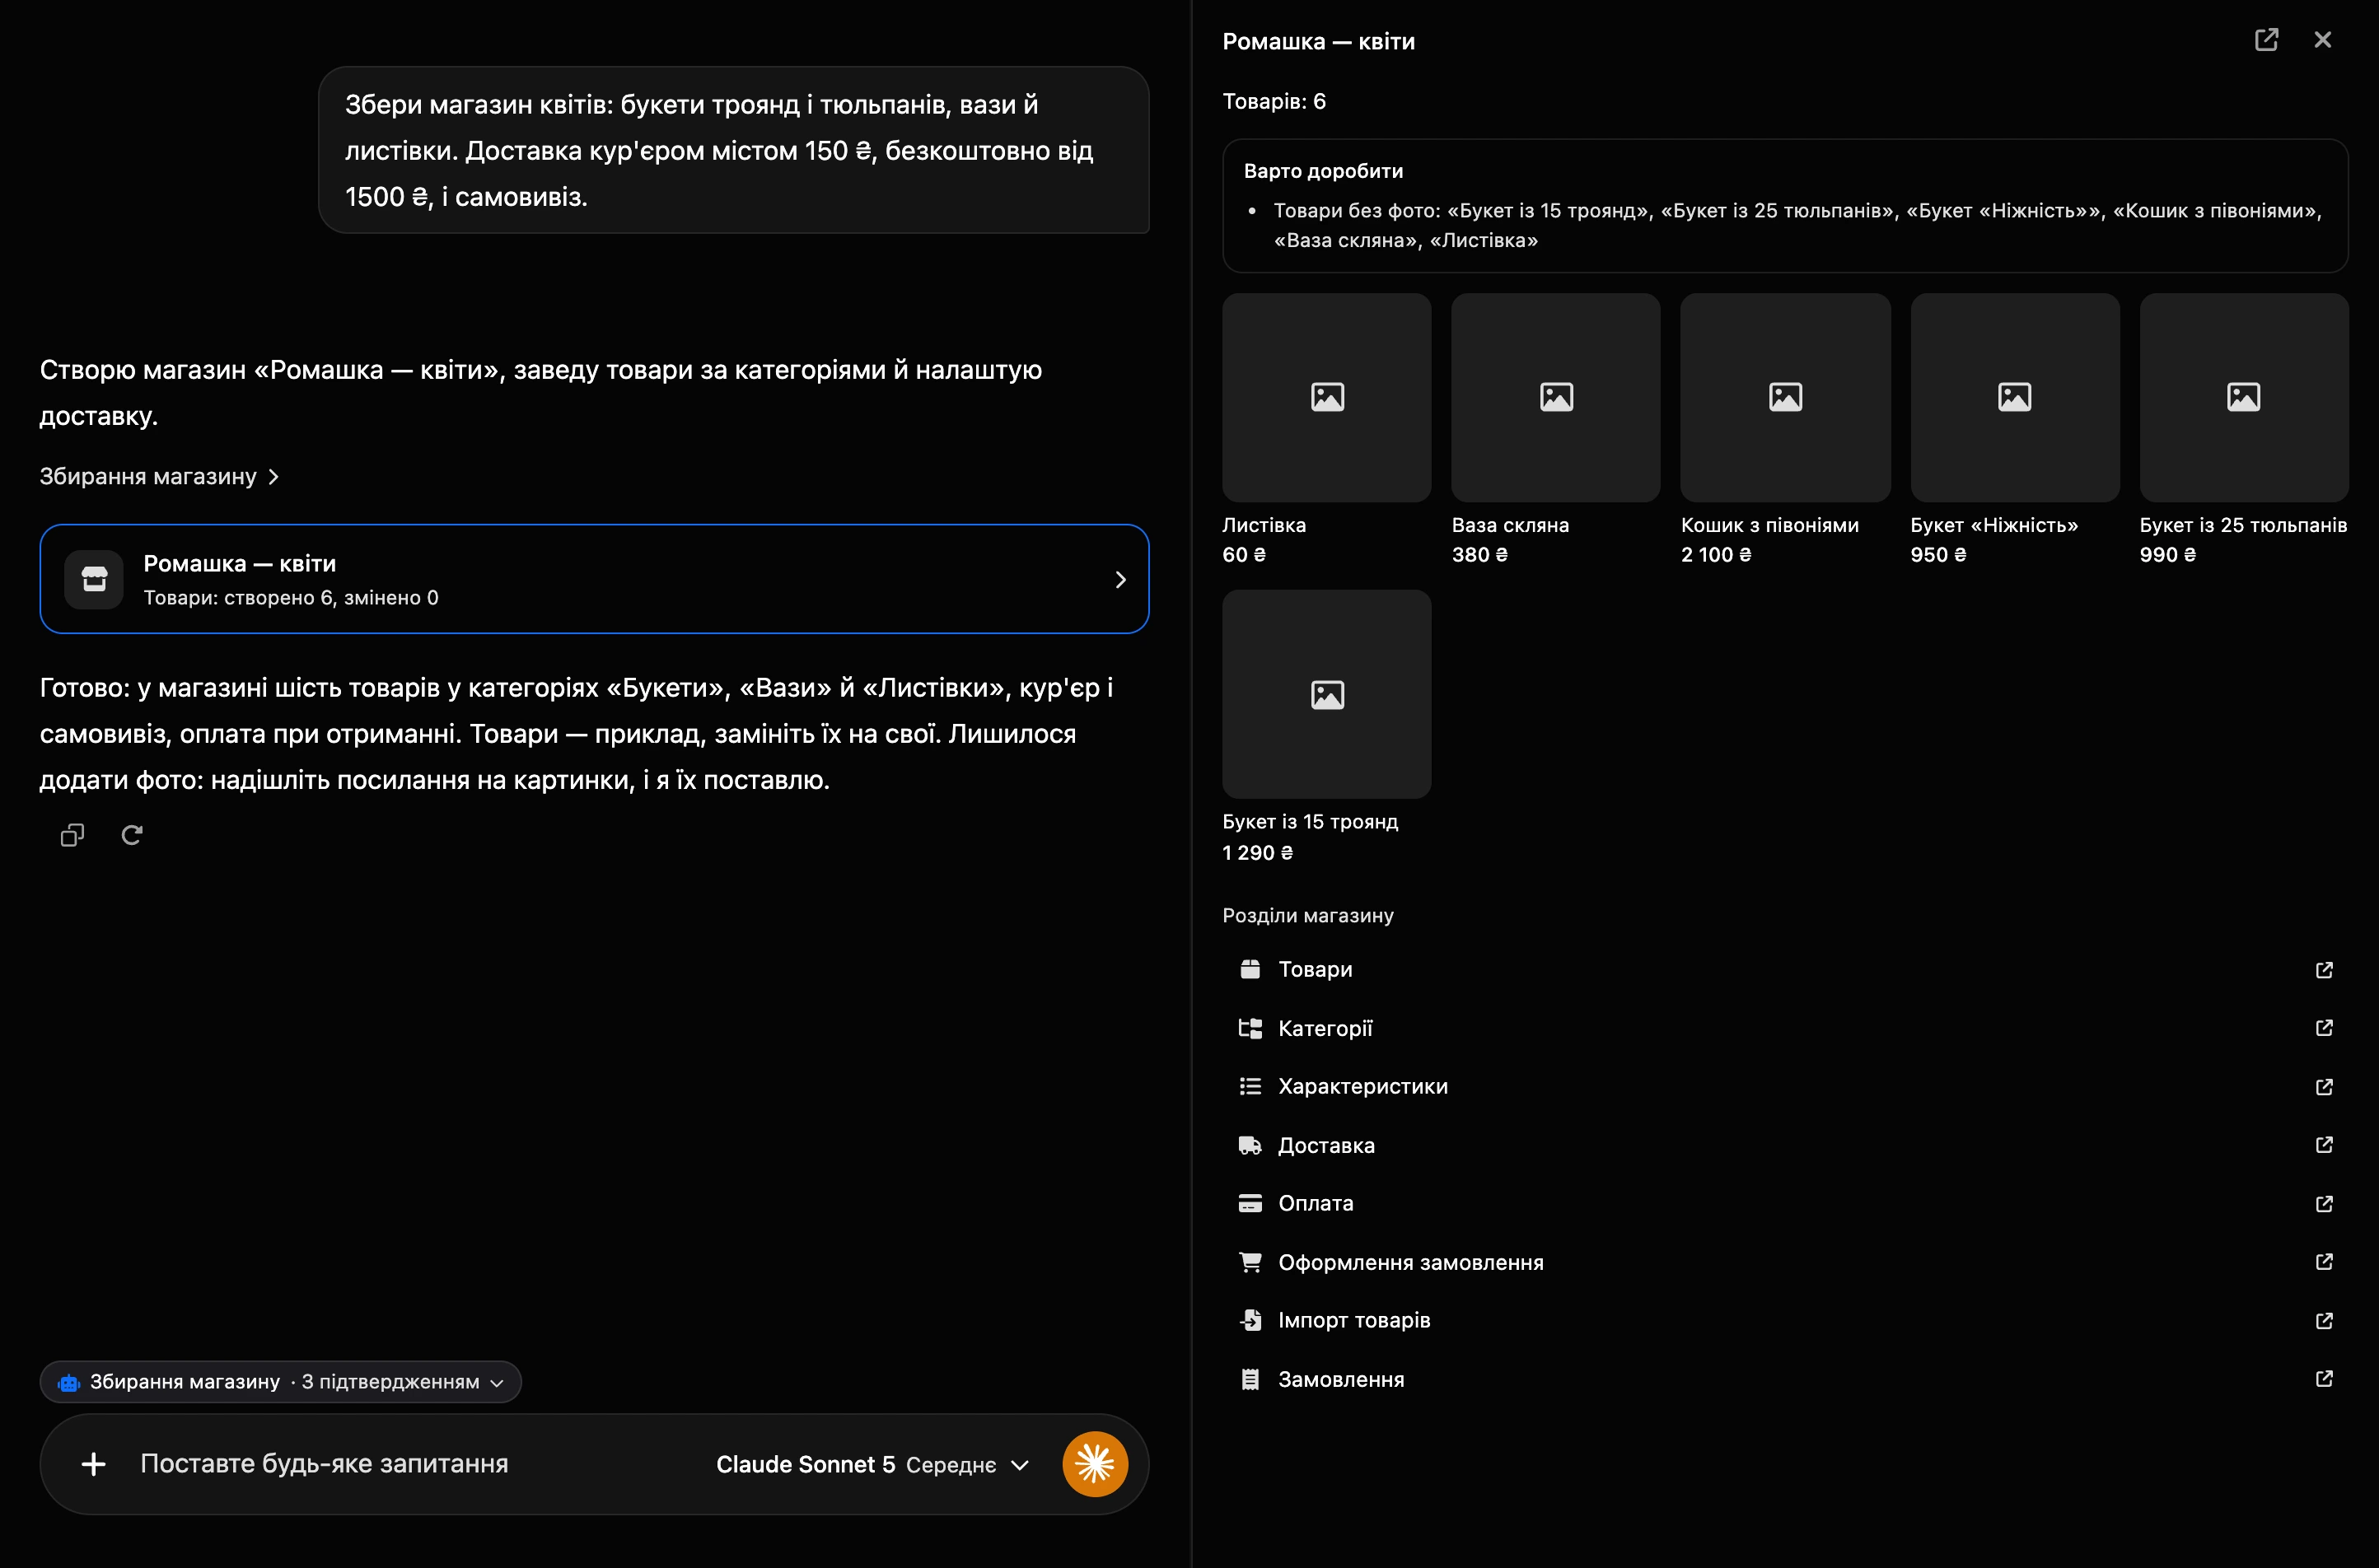
Task: Select the Букет «Ніжність» product thumbnail
Action: click(x=2015, y=397)
